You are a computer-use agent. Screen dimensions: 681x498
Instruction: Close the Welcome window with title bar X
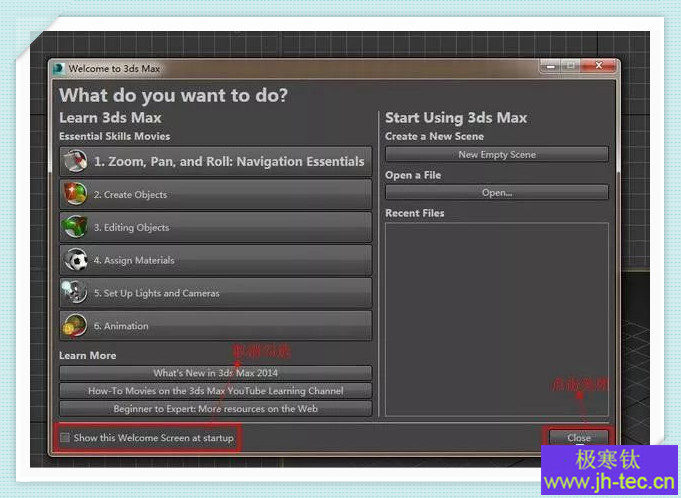click(599, 66)
